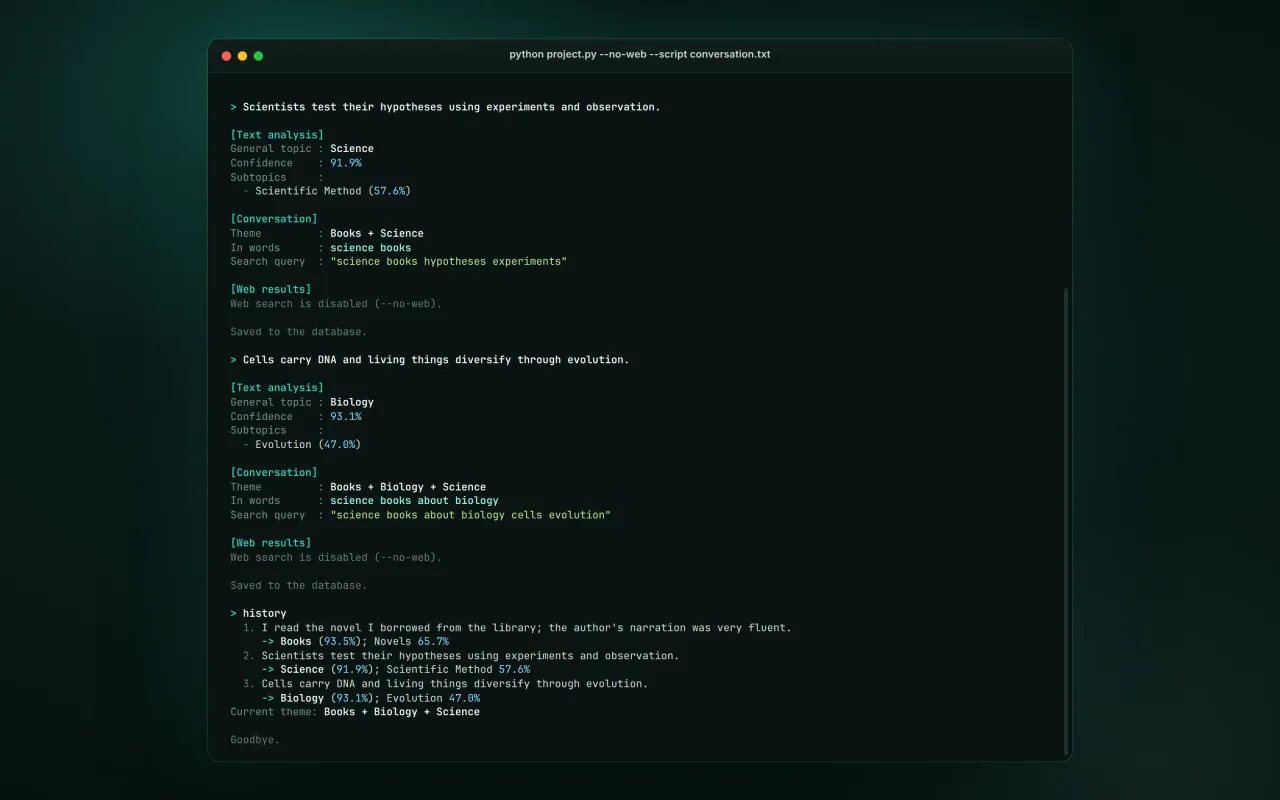
Task: Minimize the terminal using the yellow button
Action: [x=242, y=56]
